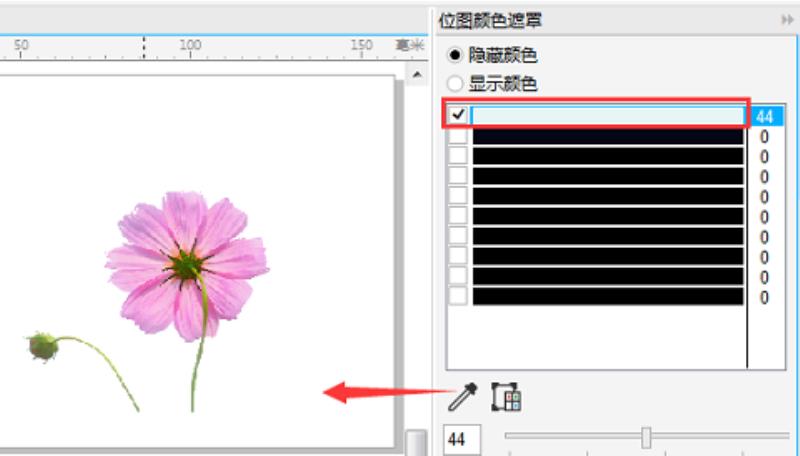The width and height of the screenshot is (800, 456).
Task: Check the second color row checkbox
Action: tap(458, 136)
